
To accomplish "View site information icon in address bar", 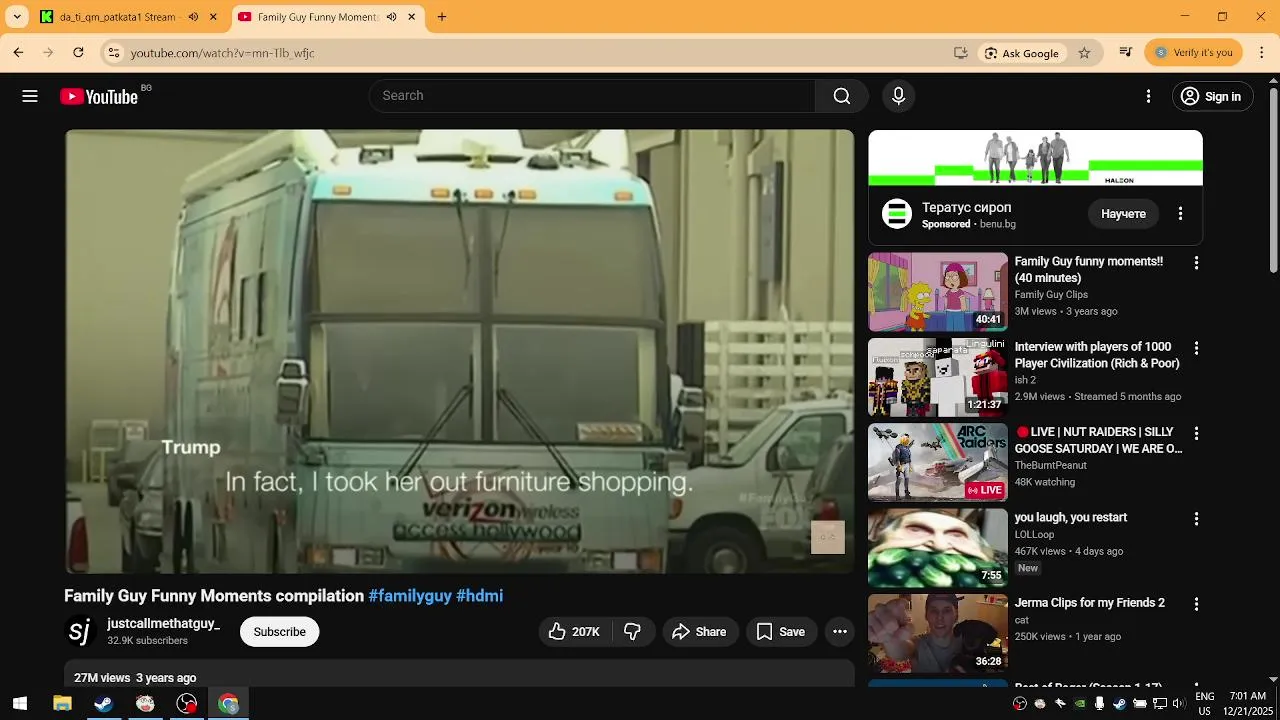I will pos(114,53).
